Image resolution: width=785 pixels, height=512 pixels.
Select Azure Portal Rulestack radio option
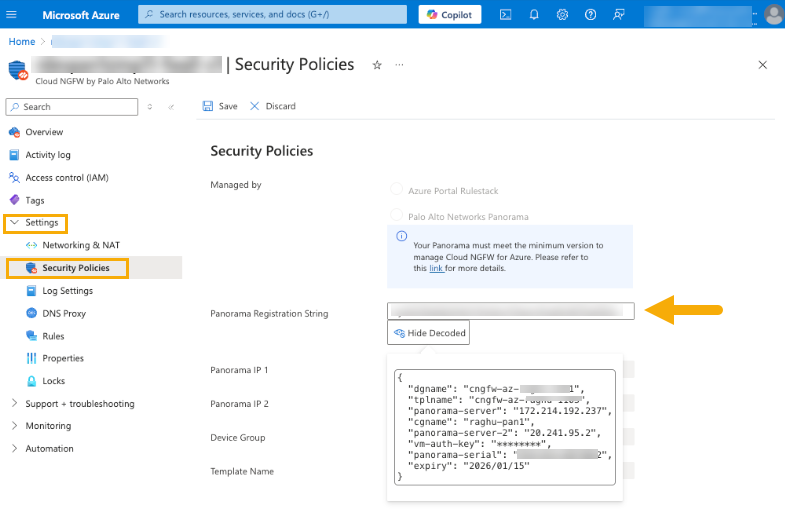397,189
